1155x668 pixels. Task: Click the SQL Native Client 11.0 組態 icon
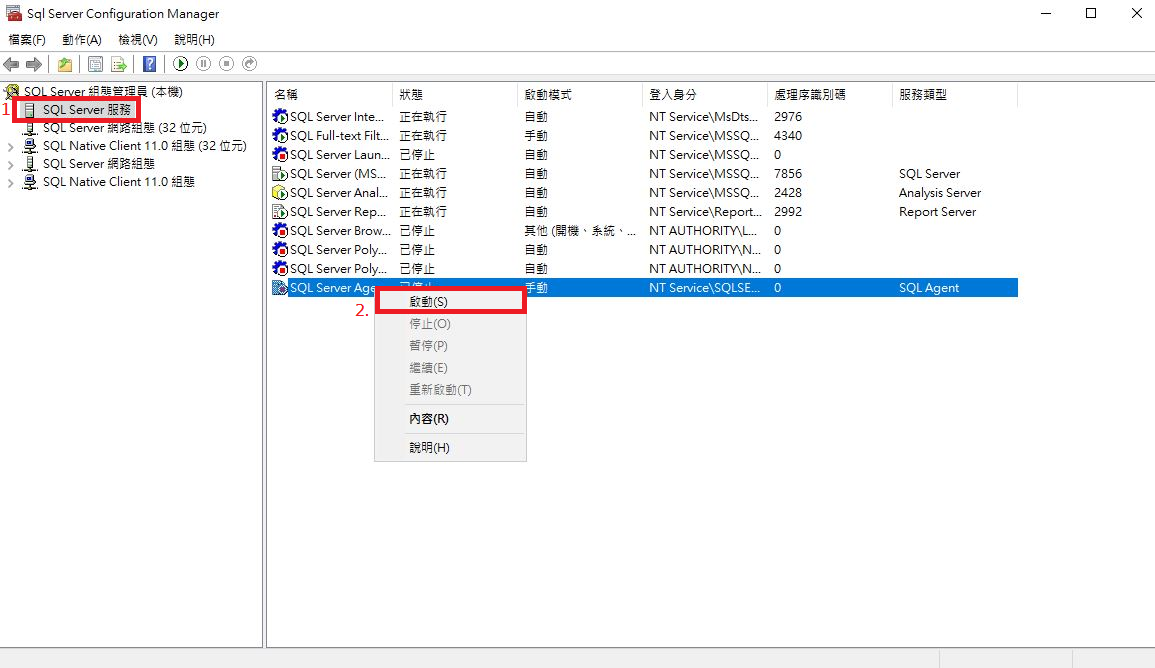point(30,182)
